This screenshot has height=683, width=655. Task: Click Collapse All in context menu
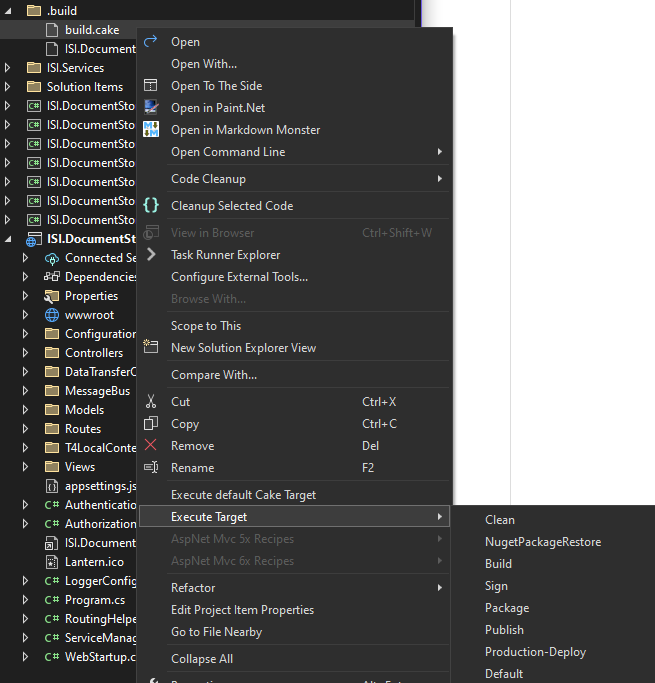point(202,659)
